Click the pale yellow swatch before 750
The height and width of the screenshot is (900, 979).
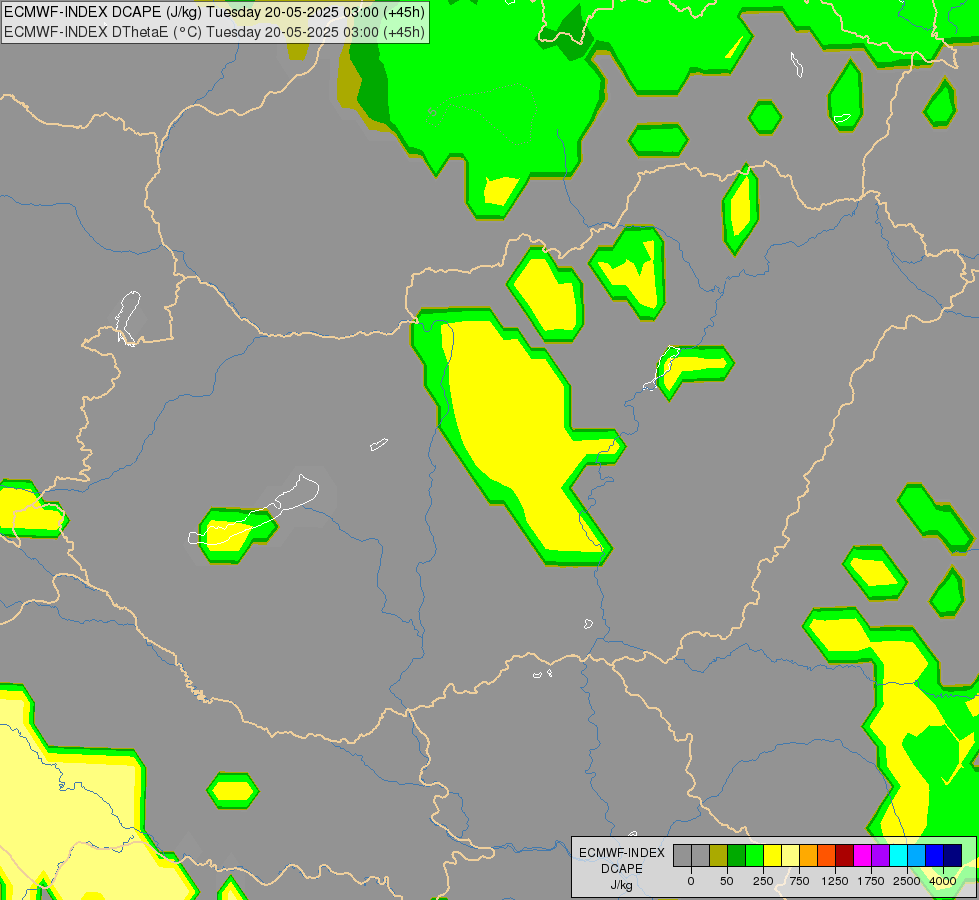[x=790, y=855]
